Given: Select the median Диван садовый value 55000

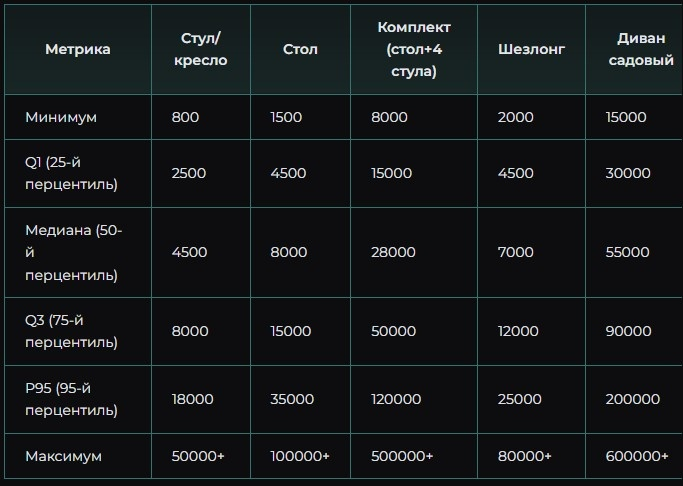Looking at the screenshot, I should tap(627, 252).
